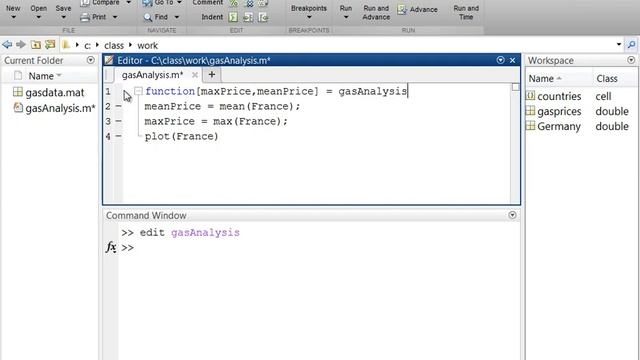Click the smart indent icon
The image size is (640, 360).
click(x=233, y=17)
